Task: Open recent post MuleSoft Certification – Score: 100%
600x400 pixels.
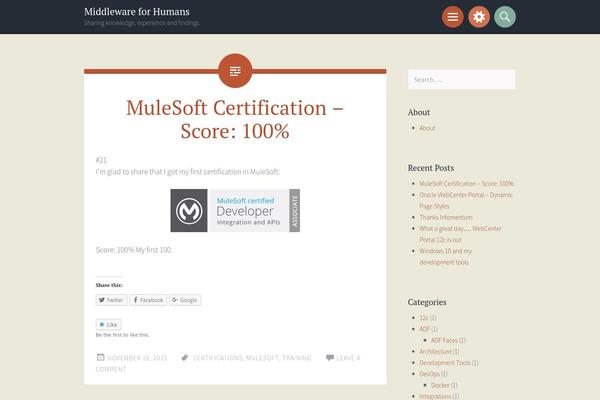Action: [466, 183]
